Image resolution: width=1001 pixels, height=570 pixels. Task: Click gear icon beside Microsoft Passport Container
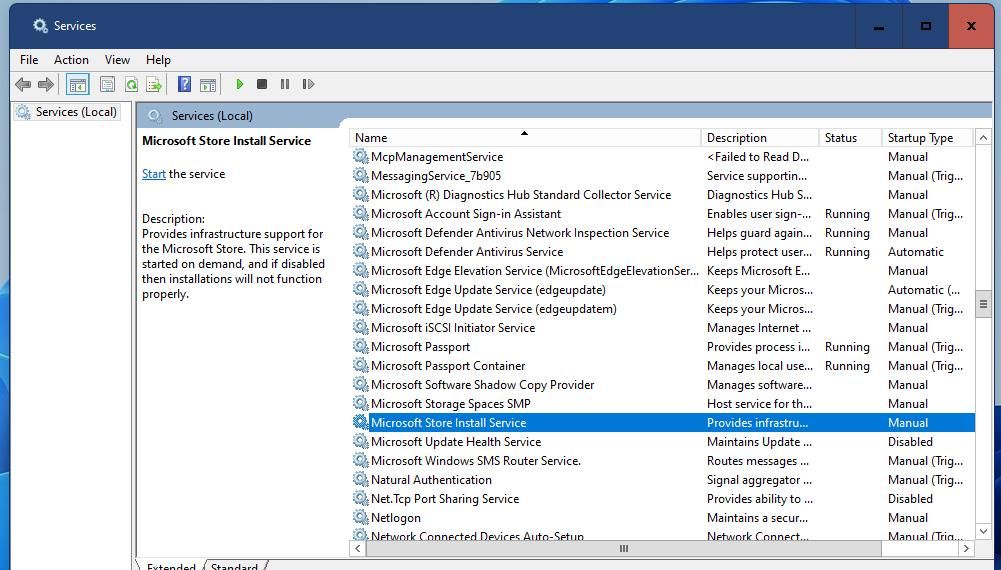(361, 365)
